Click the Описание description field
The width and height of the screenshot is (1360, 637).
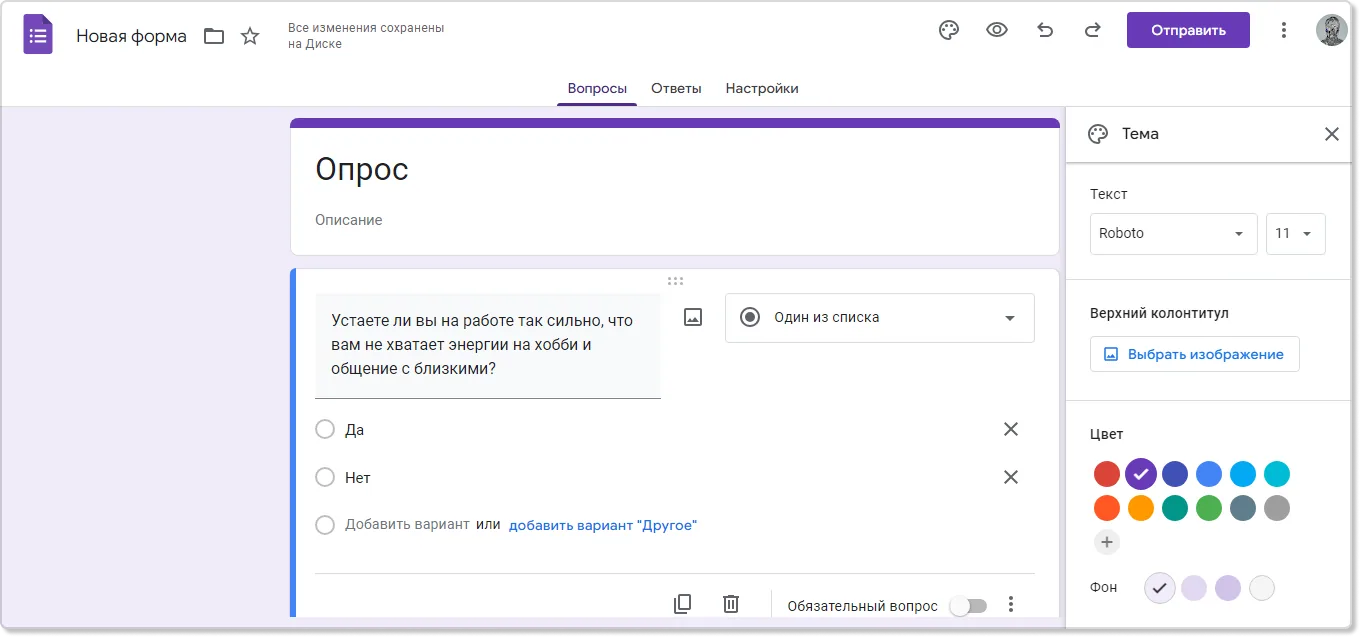pyautogui.click(x=349, y=220)
